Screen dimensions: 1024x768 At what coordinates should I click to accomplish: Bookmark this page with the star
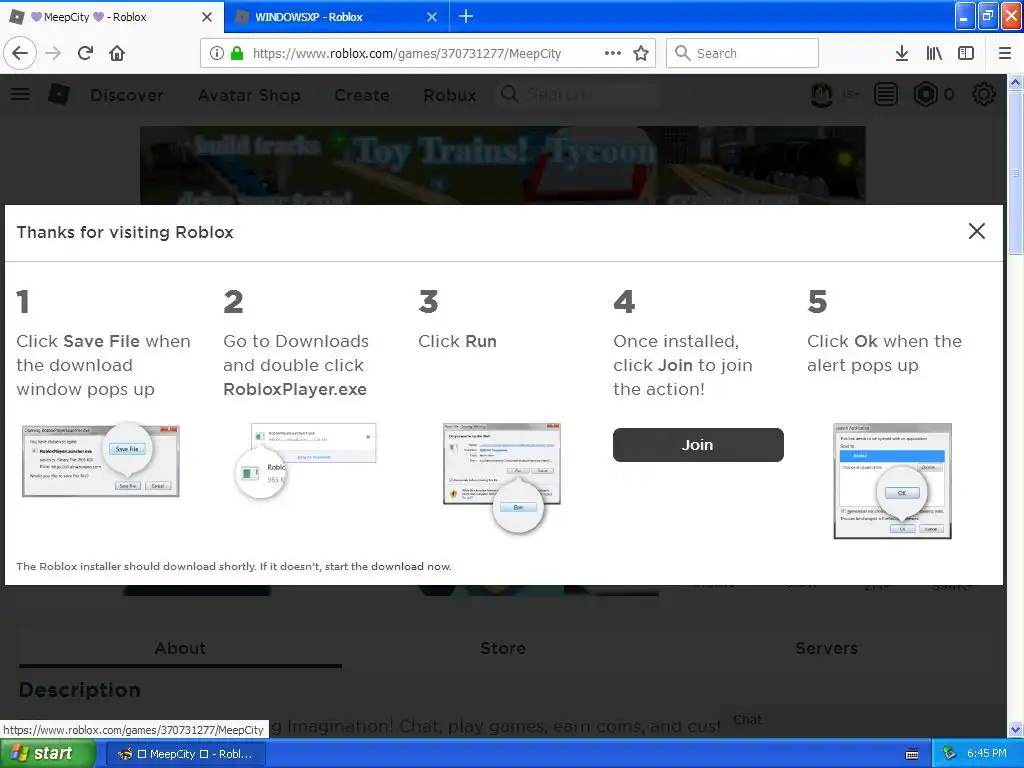(641, 53)
